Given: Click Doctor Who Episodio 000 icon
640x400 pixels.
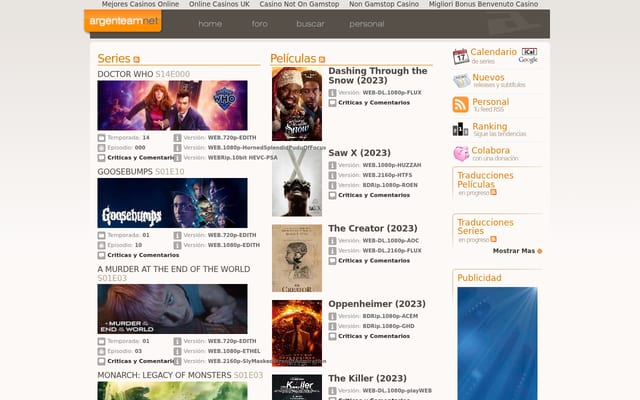Looking at the screenshot, I should (x=101, y=148).
